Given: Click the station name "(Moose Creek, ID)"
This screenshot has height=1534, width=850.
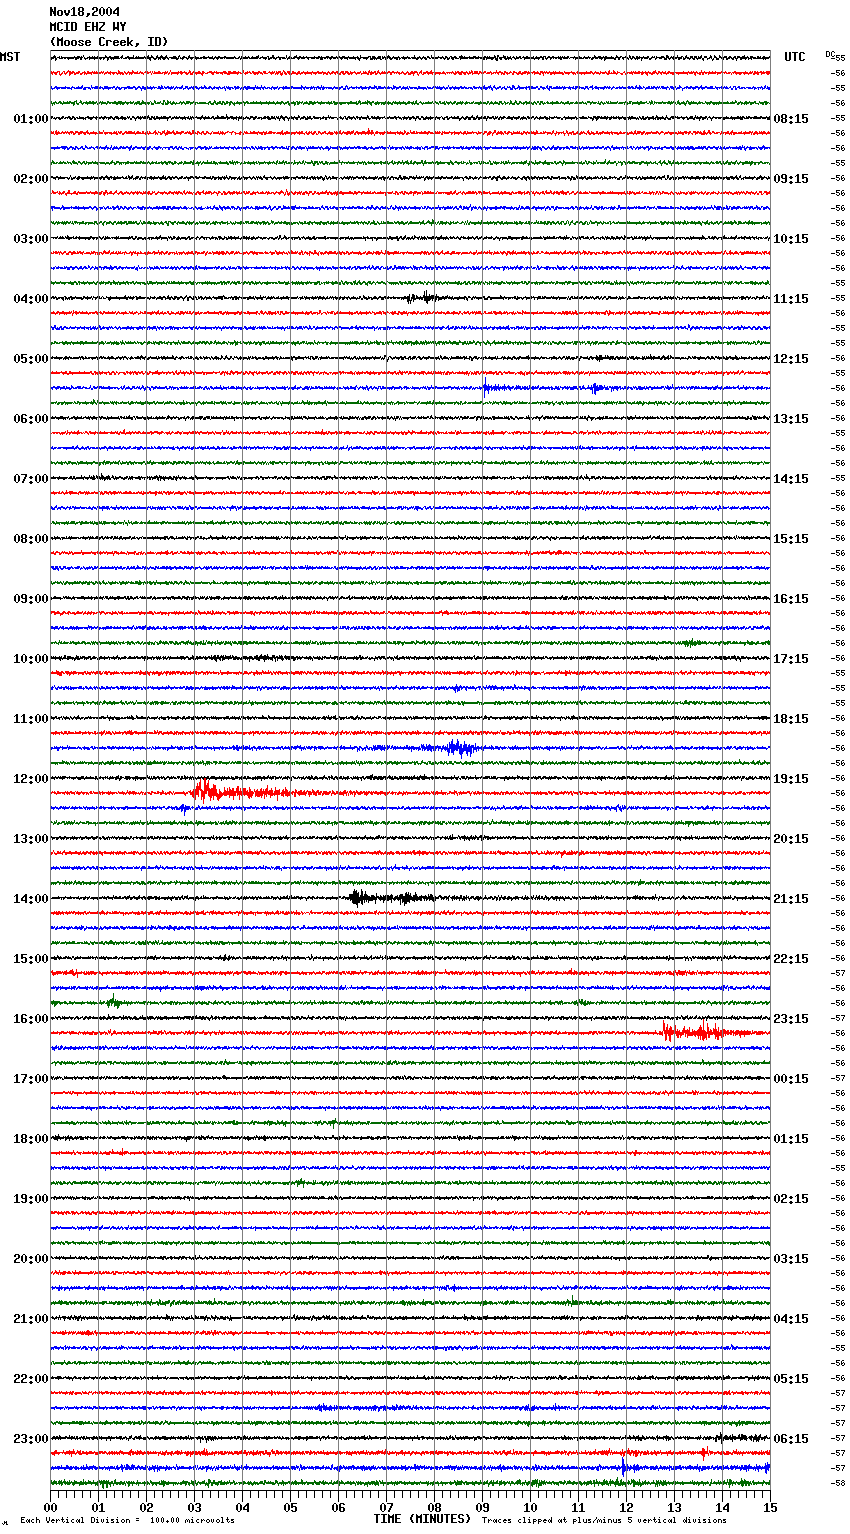Looking at the screenshot, I should [109, 42].
